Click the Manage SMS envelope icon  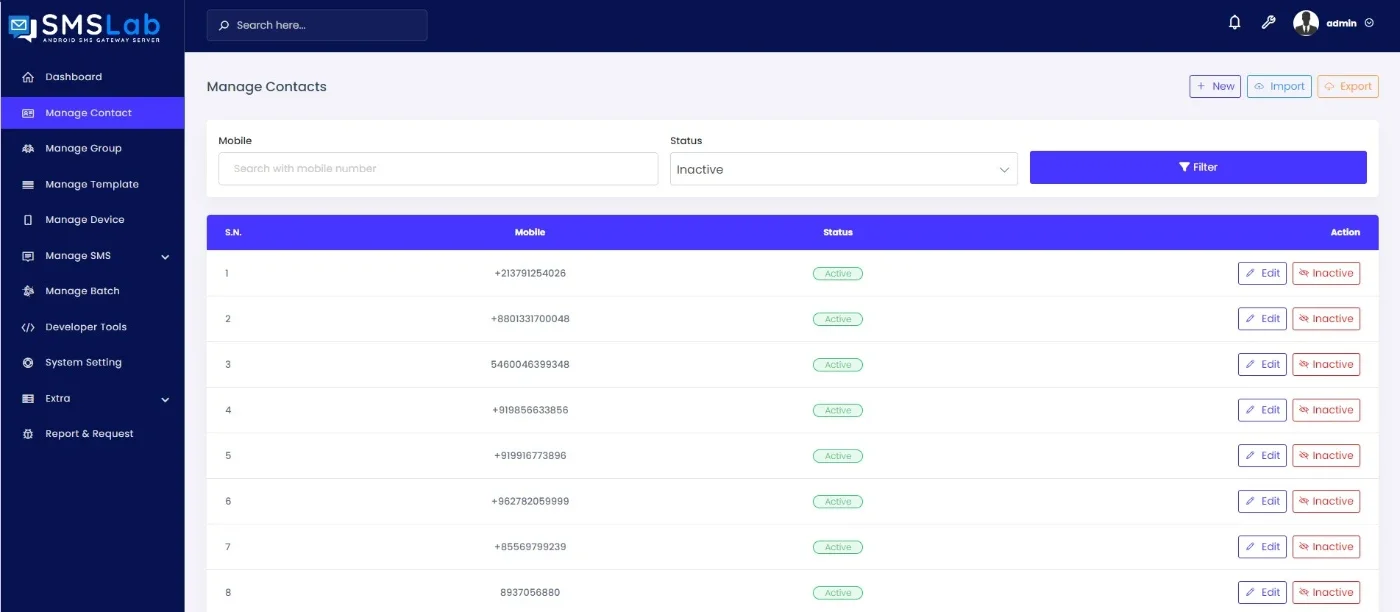click(x=28, y=256)
